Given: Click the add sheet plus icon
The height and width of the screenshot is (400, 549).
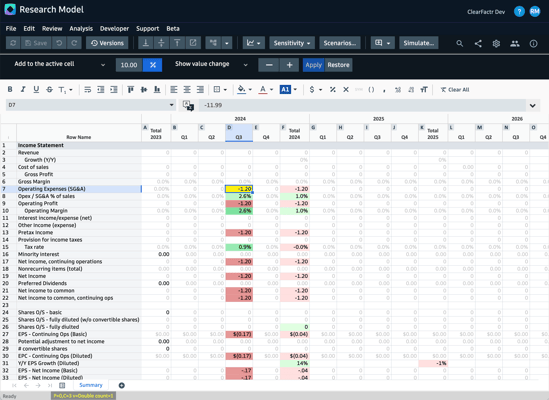Looking at the screenshot, I should point(121,386).
